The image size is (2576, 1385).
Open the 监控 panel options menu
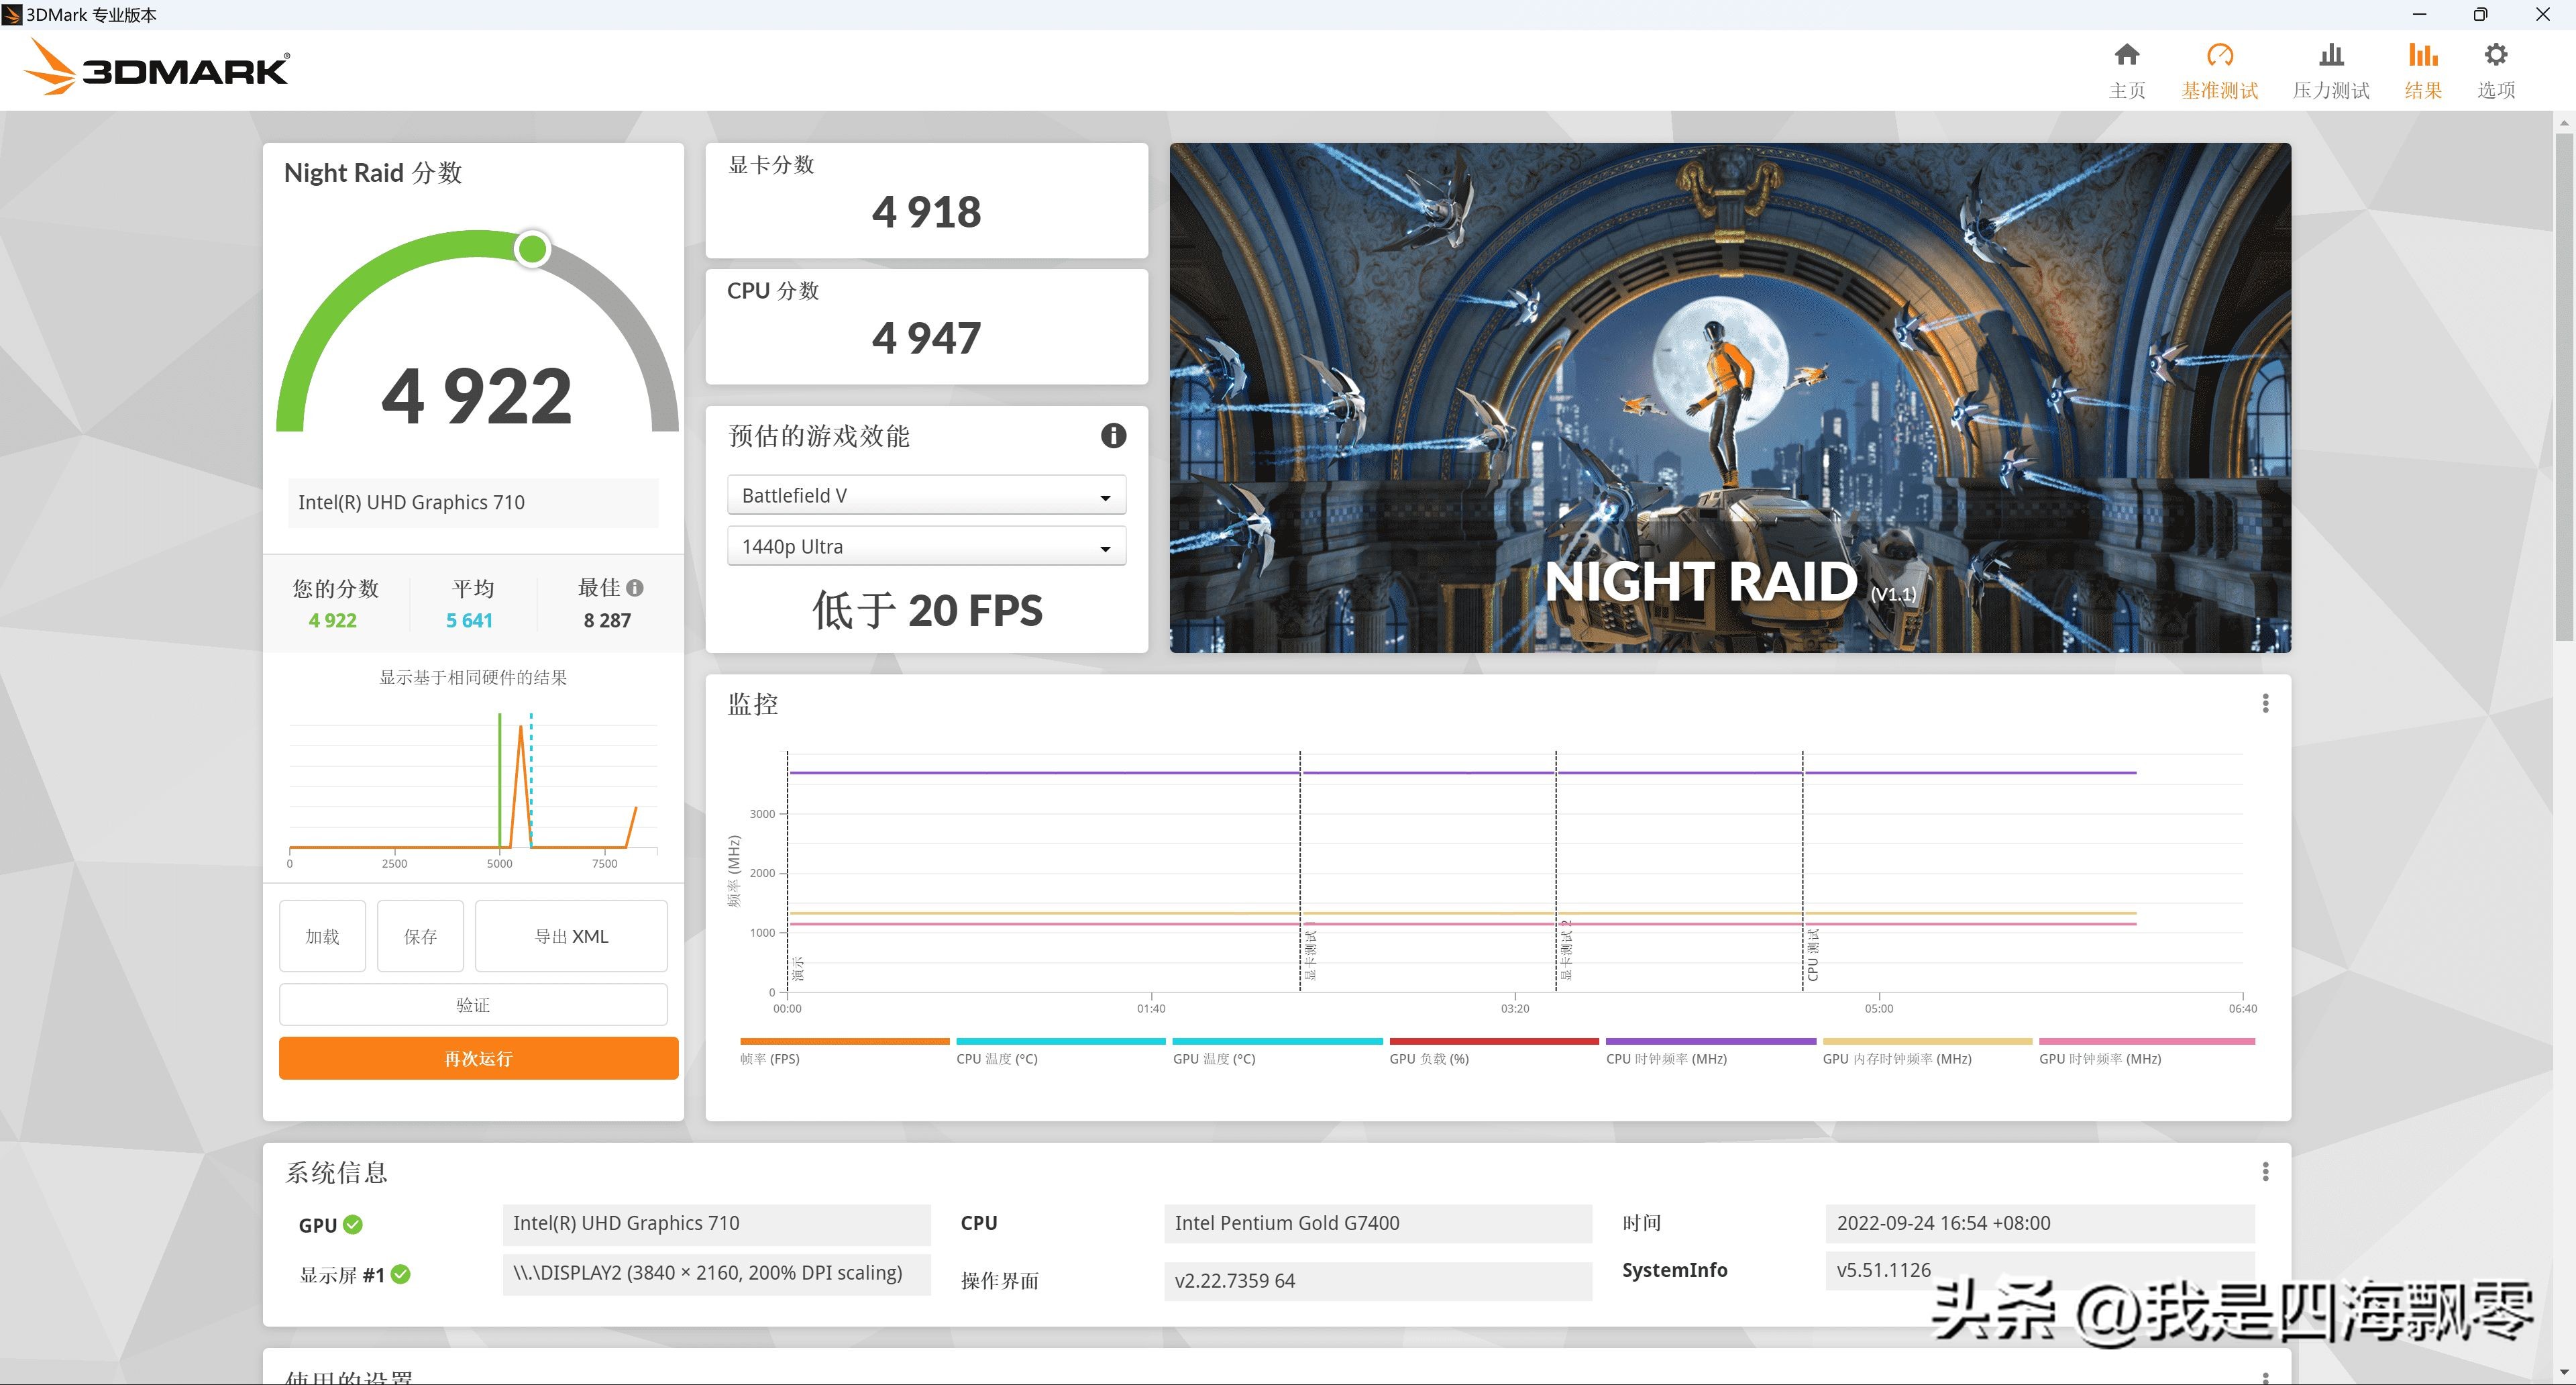tap(2265, 704)
